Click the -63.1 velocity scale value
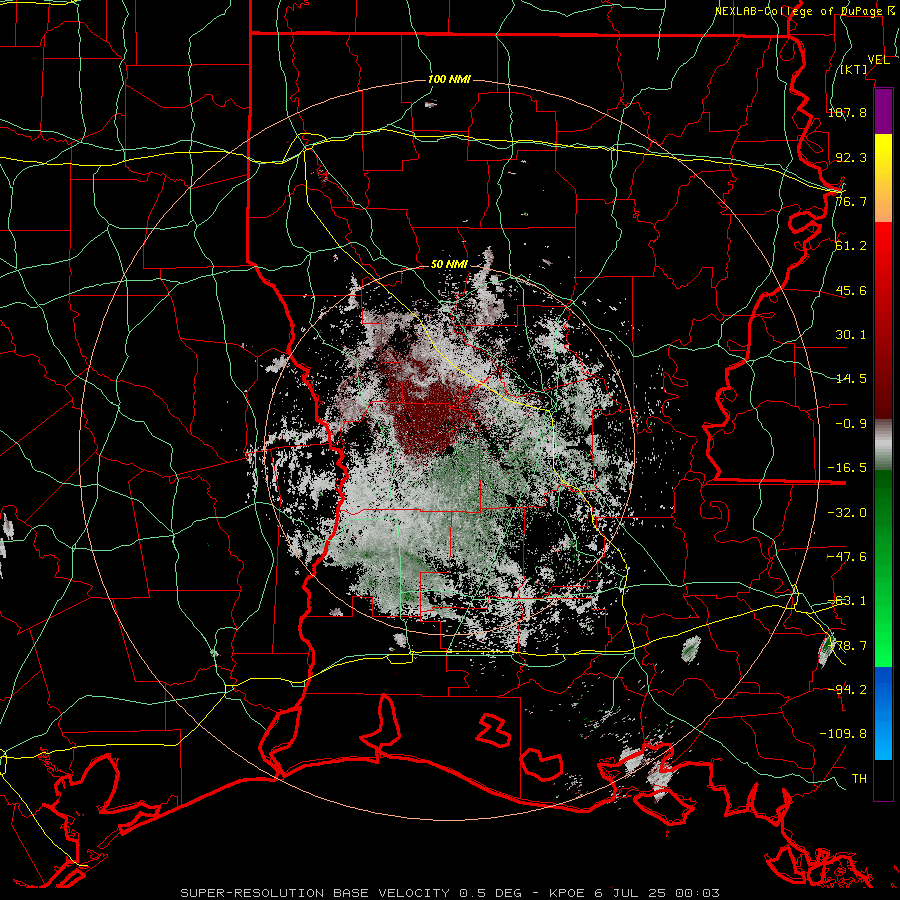 point(847,601)
